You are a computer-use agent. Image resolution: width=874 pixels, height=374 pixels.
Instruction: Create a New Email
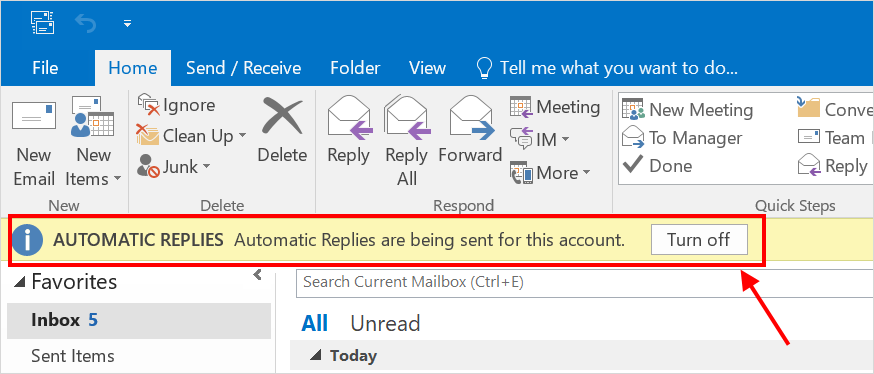click(34, 142)
